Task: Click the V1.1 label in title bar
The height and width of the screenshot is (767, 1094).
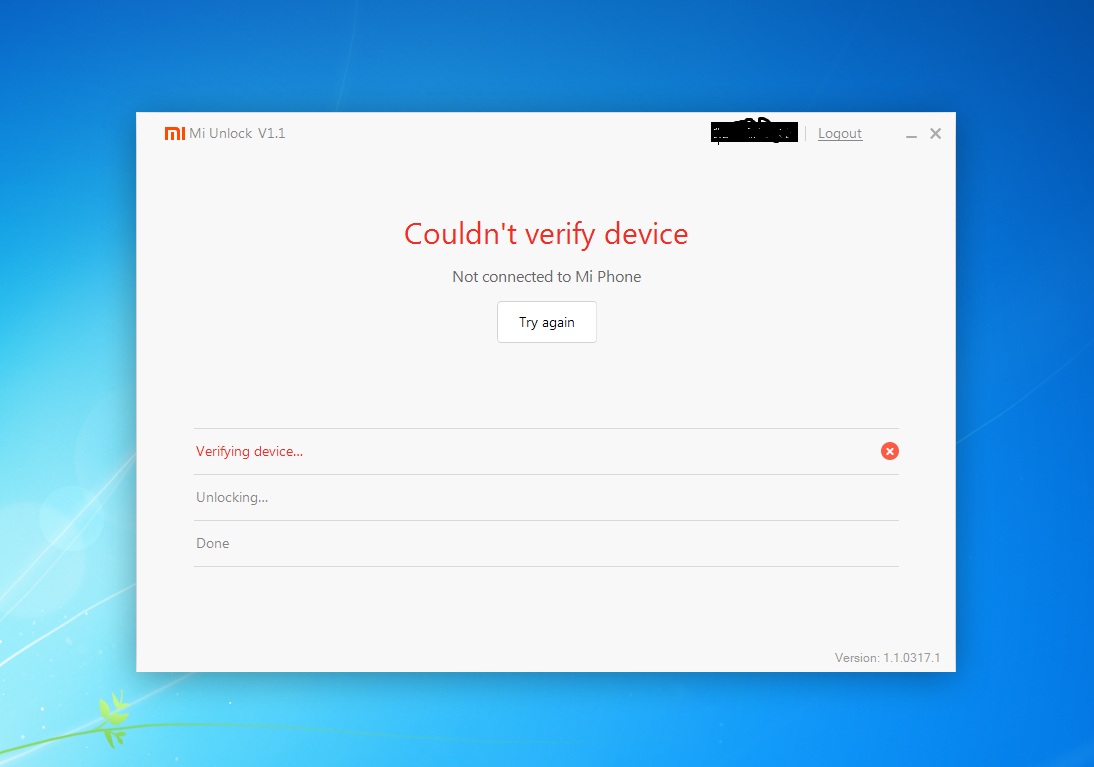Action: pyautogui.click(x=271, y=133)
